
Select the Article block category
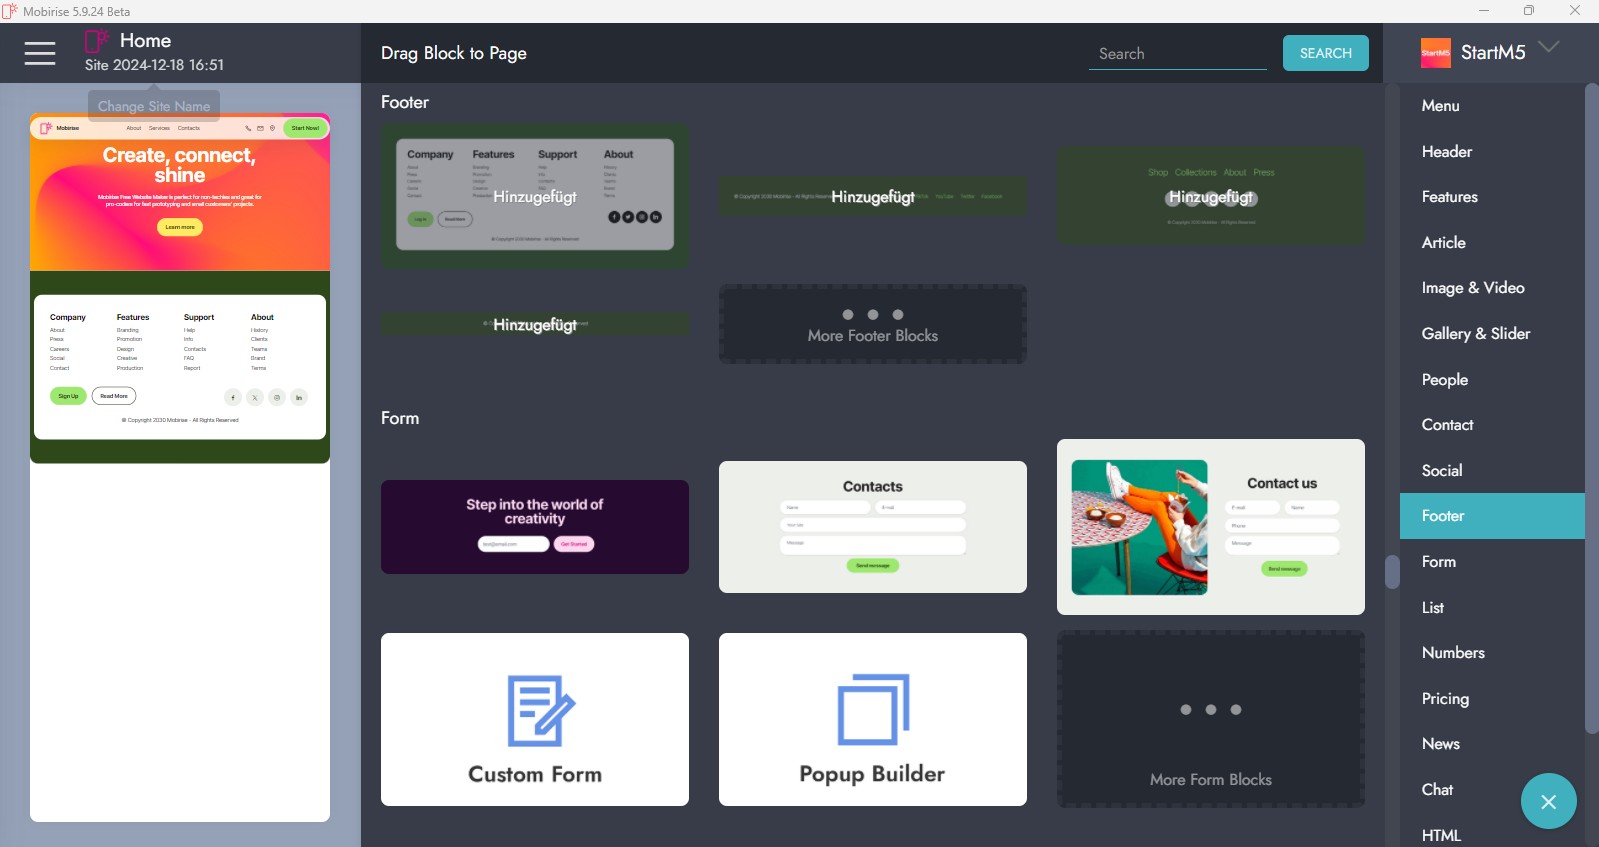pyautogui.click(x=1444, y=243)
